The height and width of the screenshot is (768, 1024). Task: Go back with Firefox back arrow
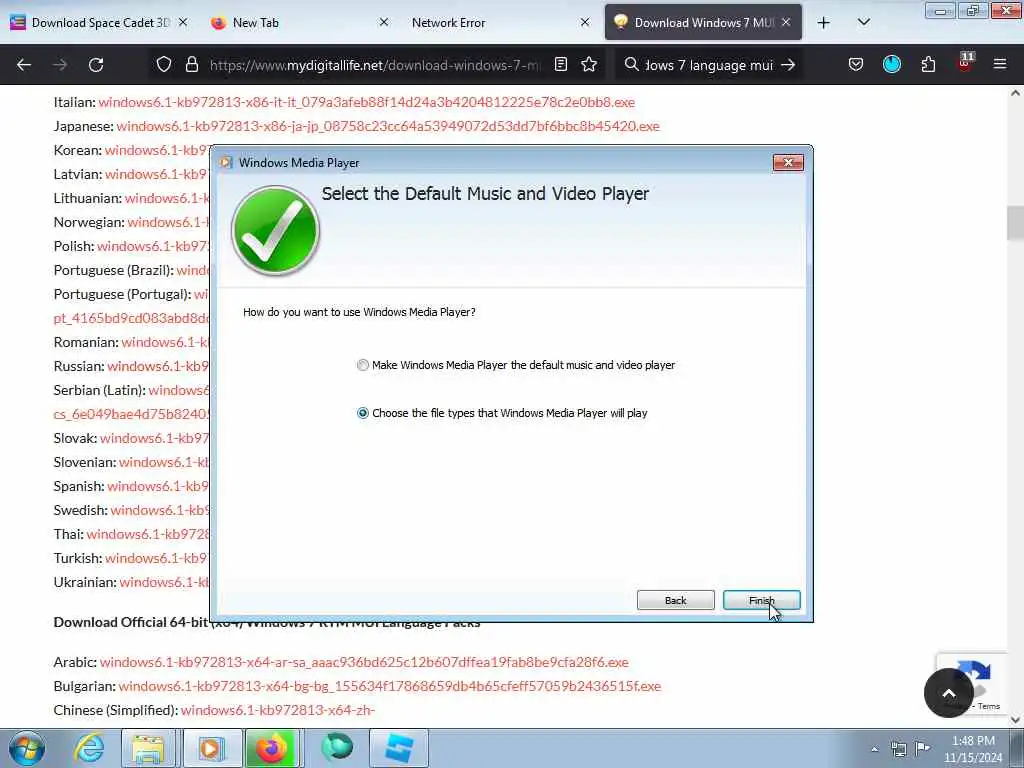(24, 65)
